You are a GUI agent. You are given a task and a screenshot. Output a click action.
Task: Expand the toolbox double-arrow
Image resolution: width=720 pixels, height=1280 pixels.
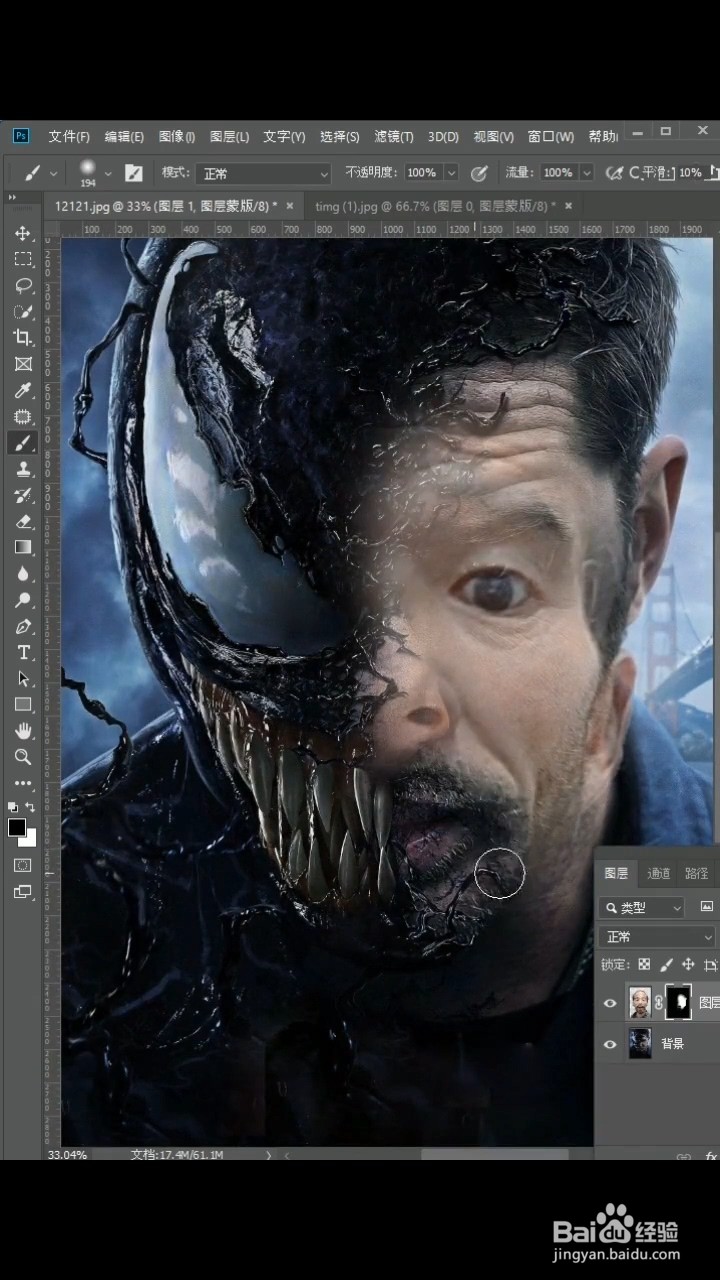pos(13,198)
